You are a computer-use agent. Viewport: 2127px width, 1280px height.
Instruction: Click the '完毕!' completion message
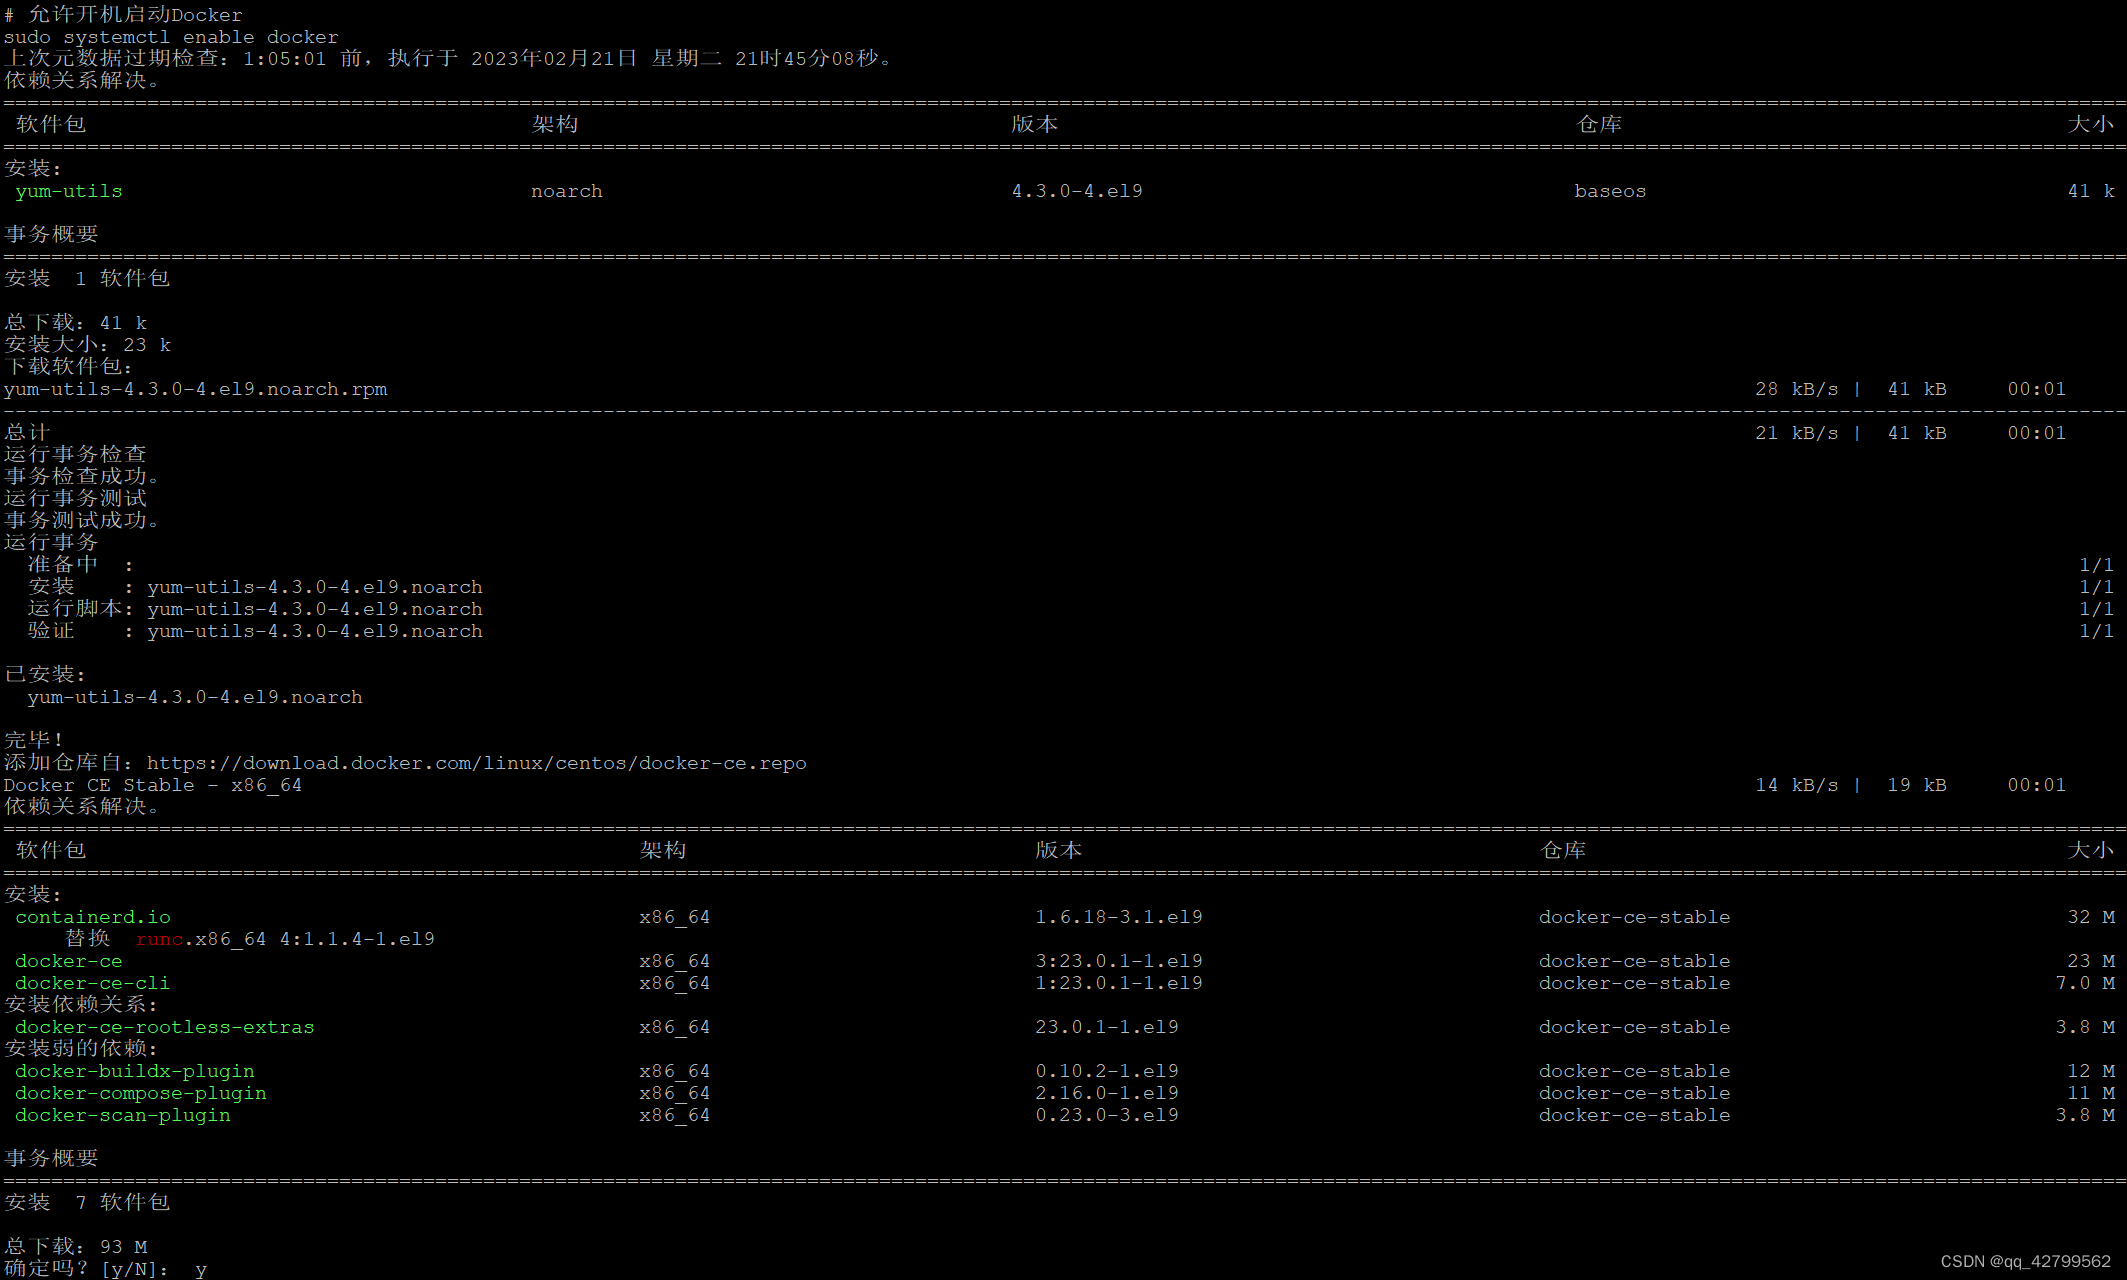coord(33,741)
